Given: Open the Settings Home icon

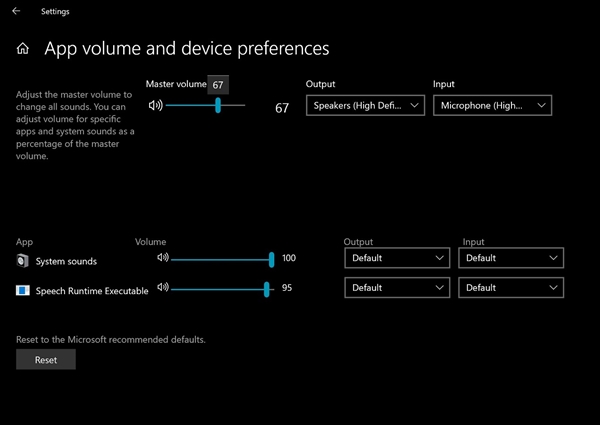Looking at the screenshot, I should click(x=23, y=48).
